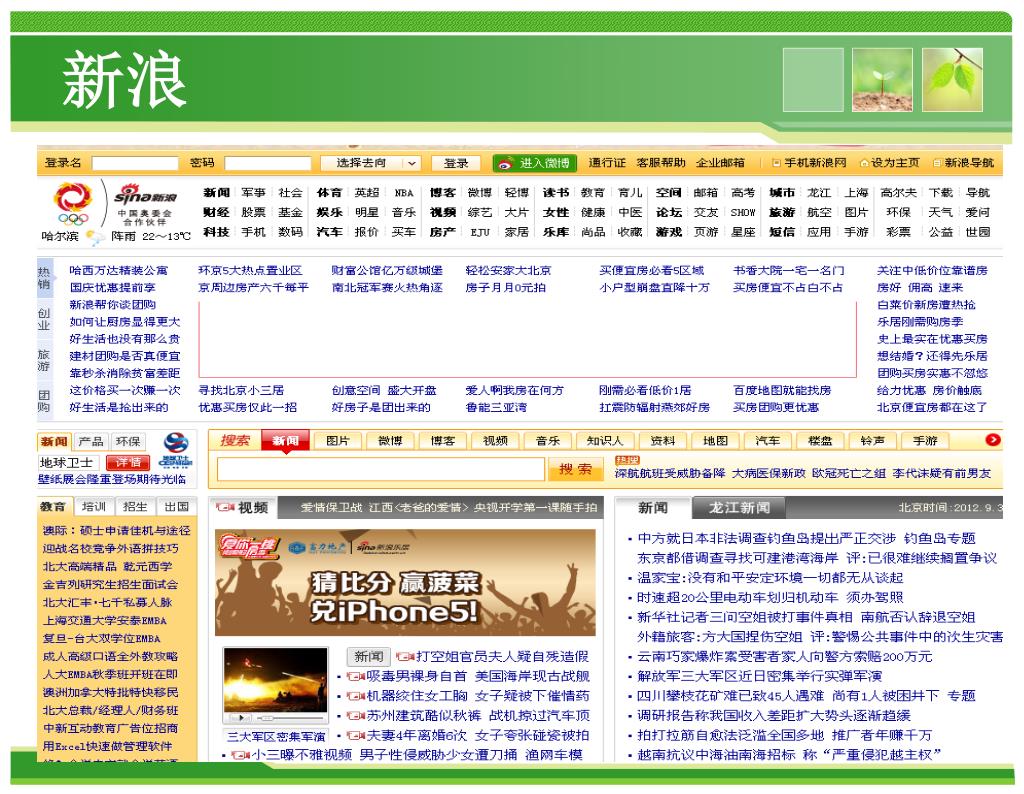Open headline 解放军三大军区近日密集举行实弹军演
The width and height of the screenshot is (1024, 794).
pos(760,676)
